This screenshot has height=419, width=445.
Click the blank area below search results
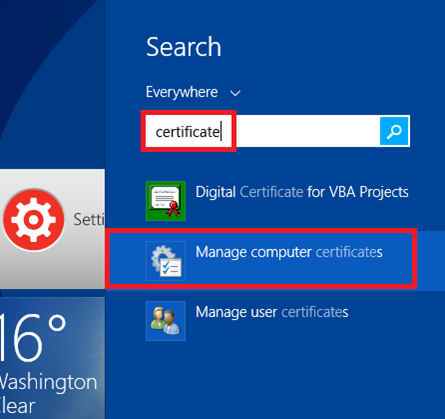(275, 380)
